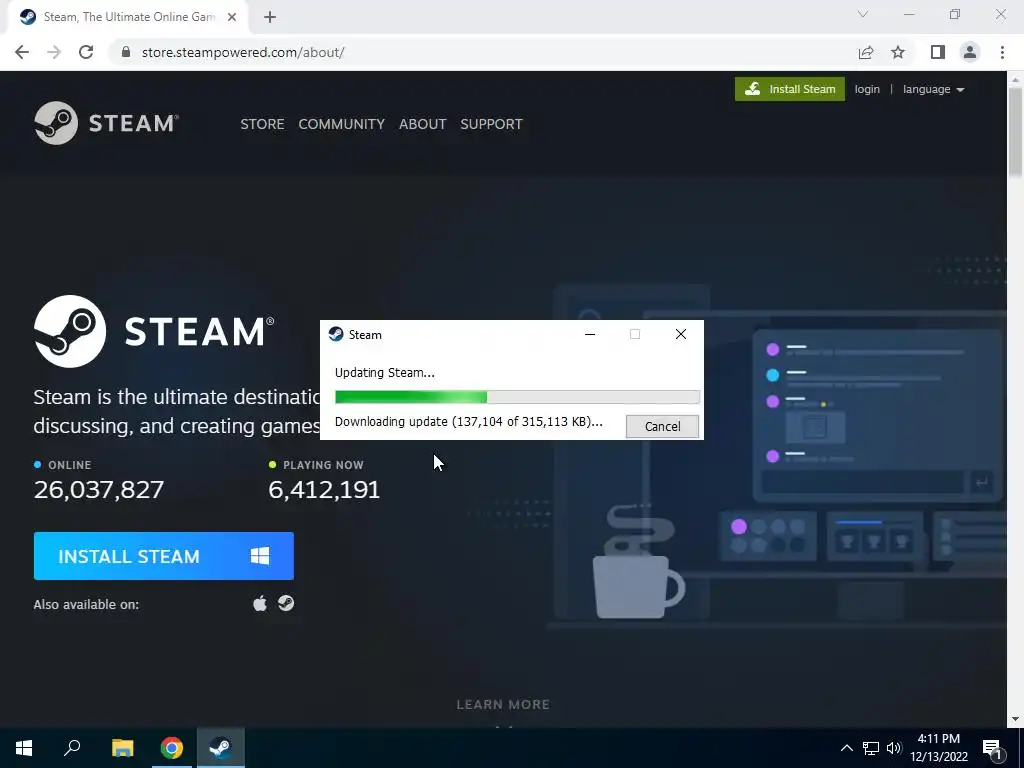Open the SUPPORT menu item
The height and width of the screenshot is (768, 1024).
click(x=491, y=124)
